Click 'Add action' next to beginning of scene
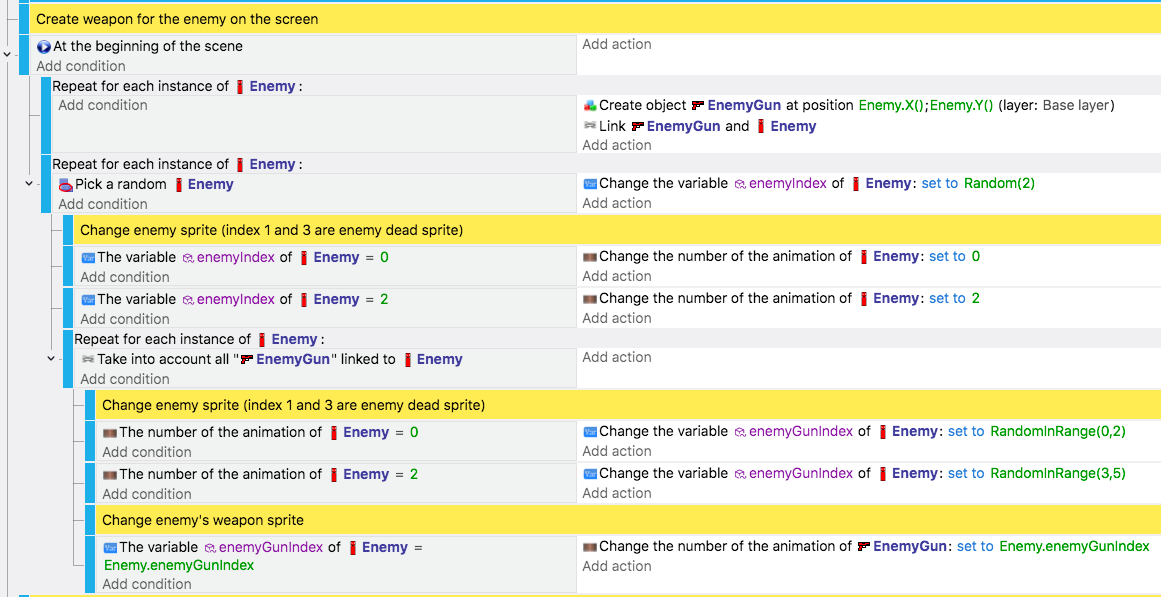1161x597 pixels. pos(617,44)
